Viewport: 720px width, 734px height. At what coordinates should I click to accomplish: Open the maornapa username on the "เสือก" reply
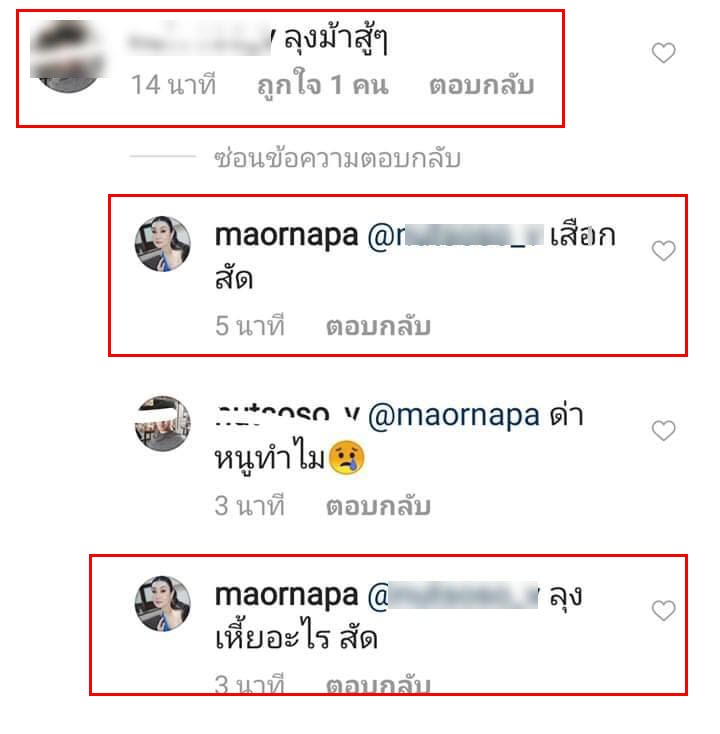[287, 235]
